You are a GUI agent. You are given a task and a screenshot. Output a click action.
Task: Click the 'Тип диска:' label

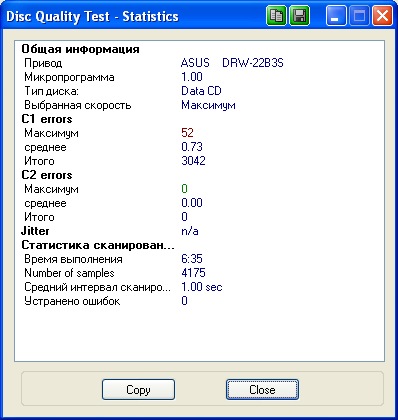[x=51, y=91]
